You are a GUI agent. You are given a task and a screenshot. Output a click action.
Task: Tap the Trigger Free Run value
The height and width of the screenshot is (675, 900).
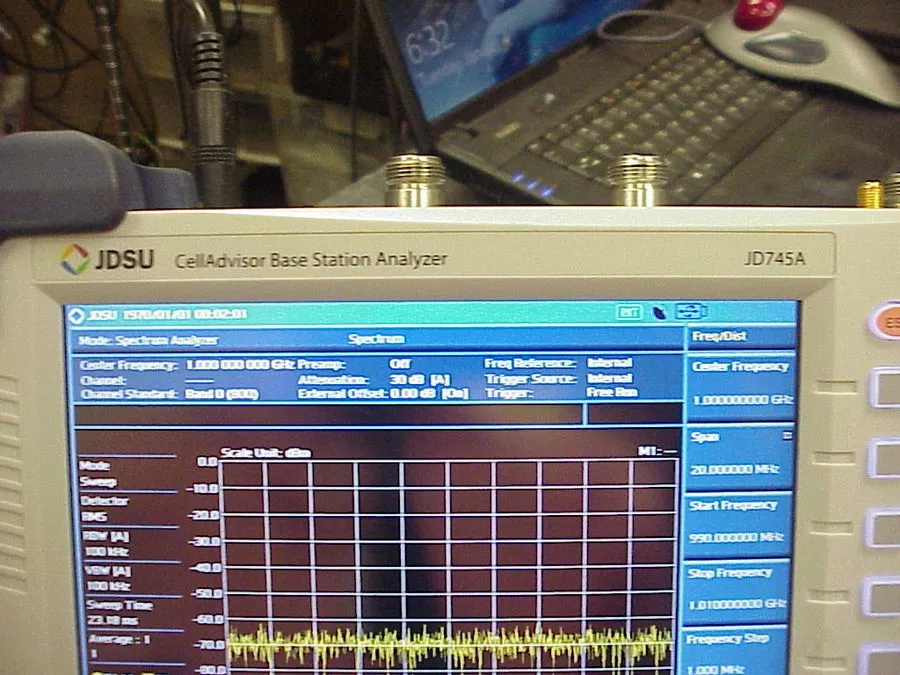coord(612,393)
